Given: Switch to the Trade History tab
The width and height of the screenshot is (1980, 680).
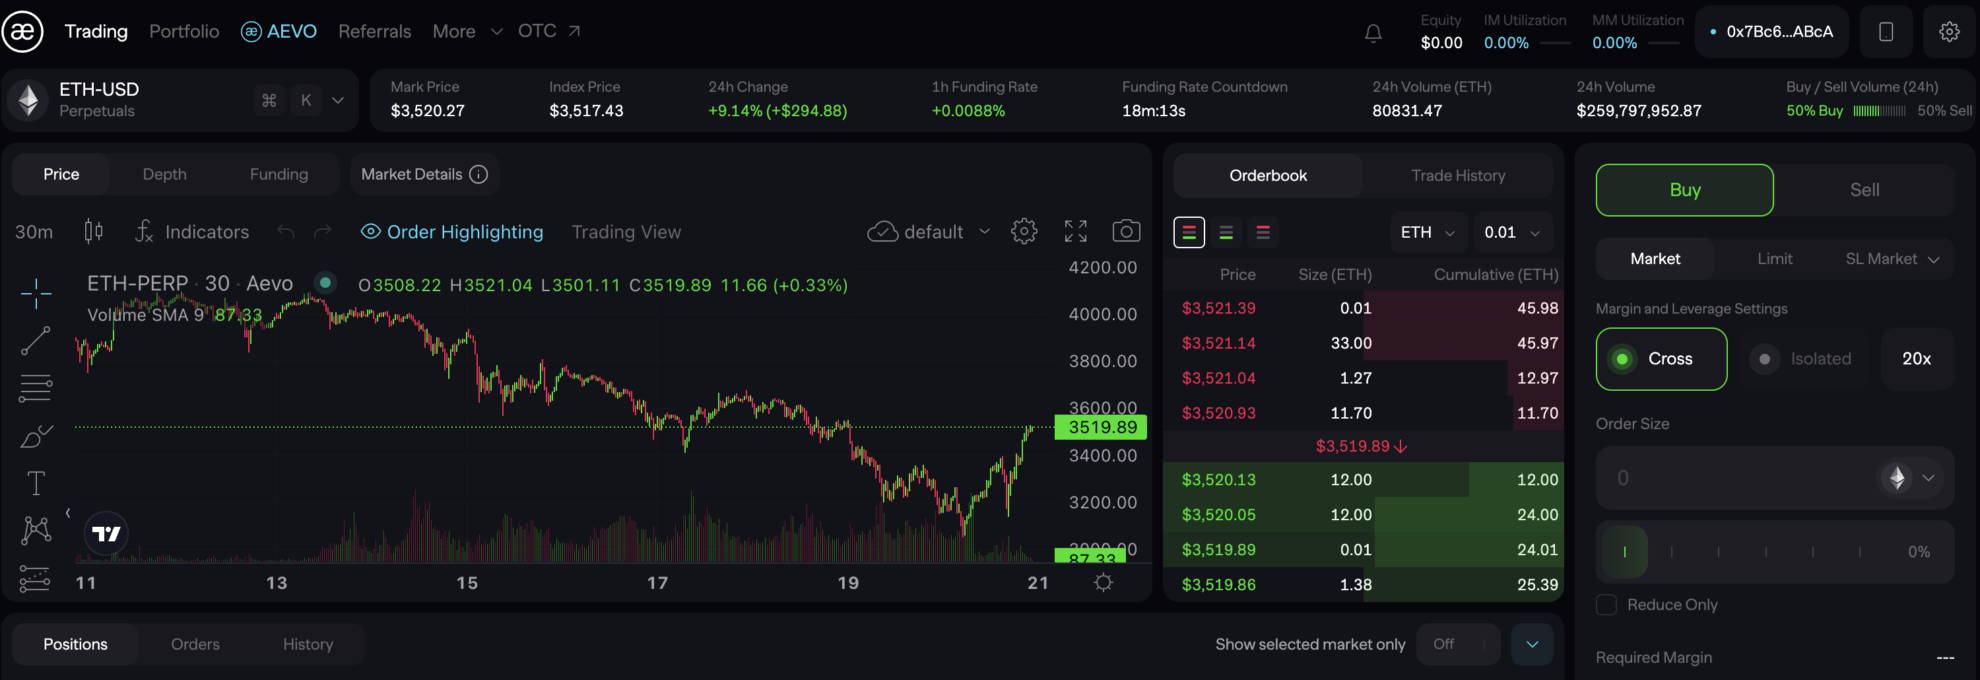Looking at the screenshot, I should (x=1457, y=176).
